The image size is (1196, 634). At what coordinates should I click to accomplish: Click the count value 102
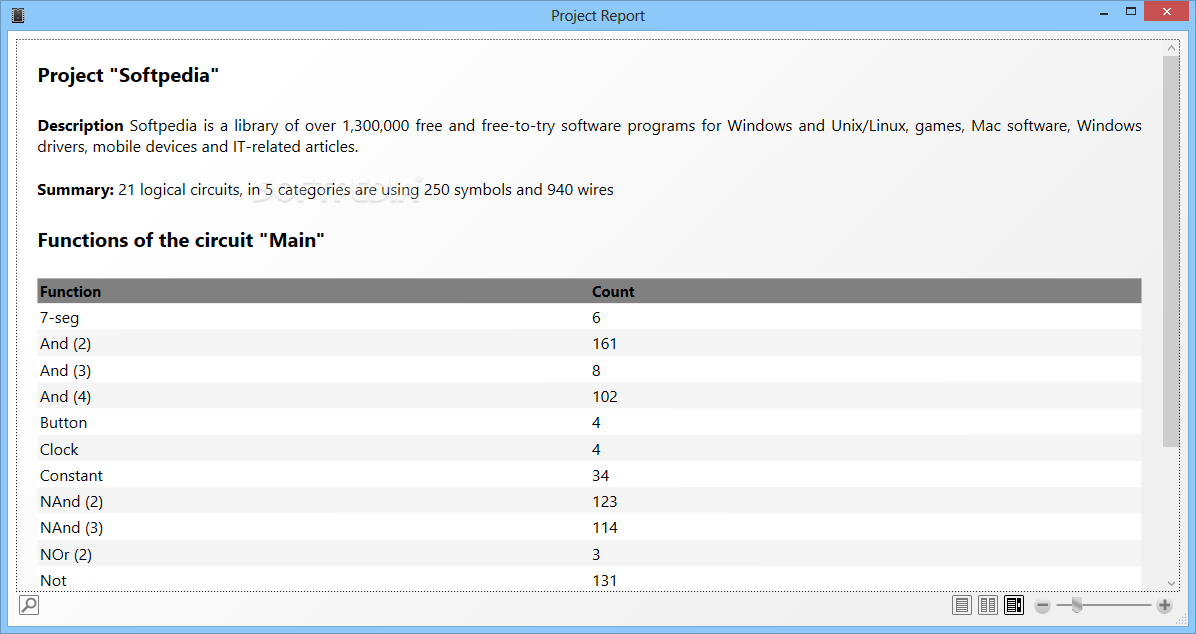point(605,396)
